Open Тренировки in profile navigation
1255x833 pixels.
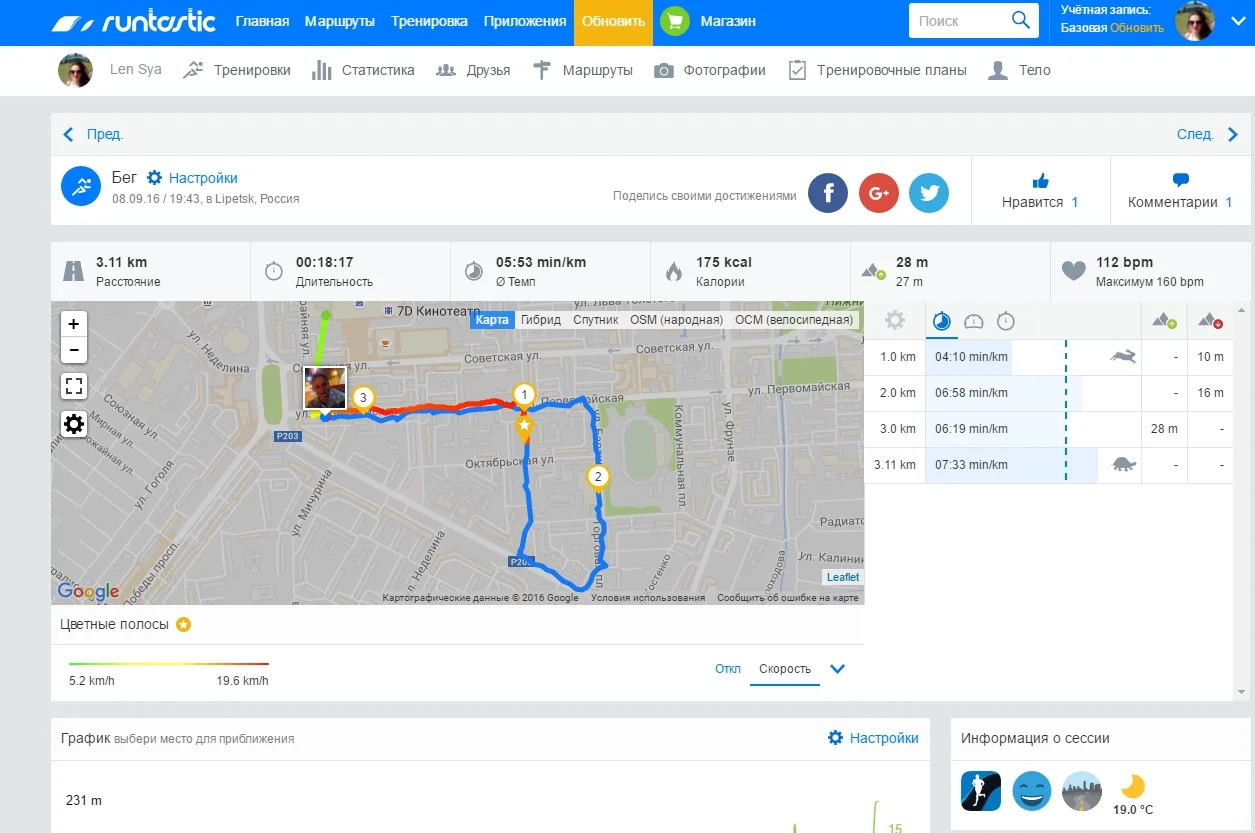tap(237, 70)
